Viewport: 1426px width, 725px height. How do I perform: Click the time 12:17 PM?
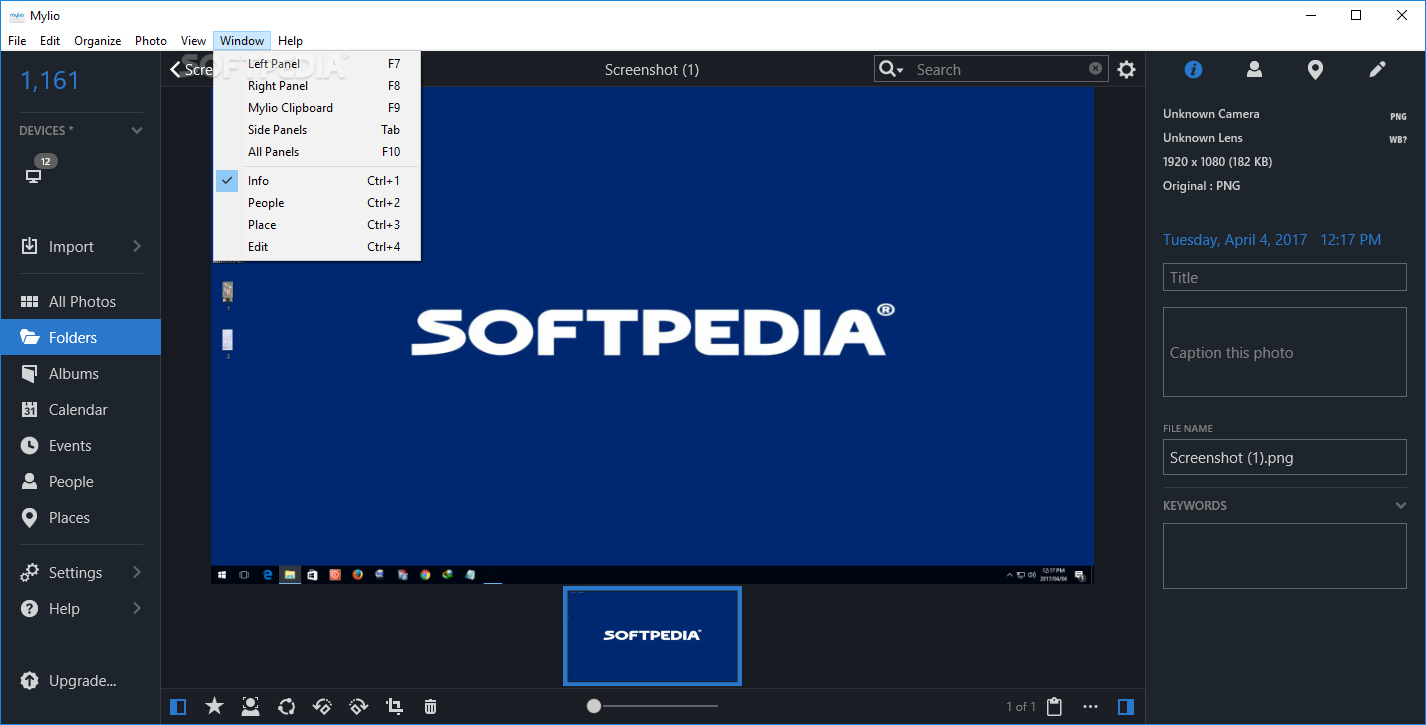[1350, 240]
